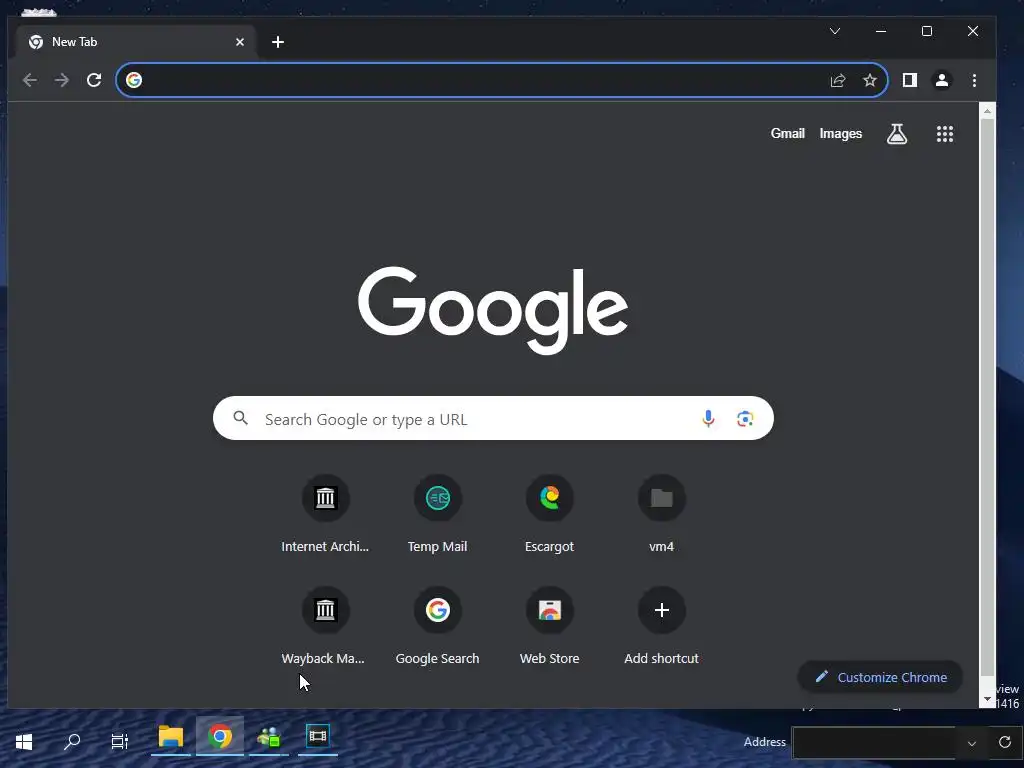
Task: Select the New Tab tab
Action: coord(135,42)
